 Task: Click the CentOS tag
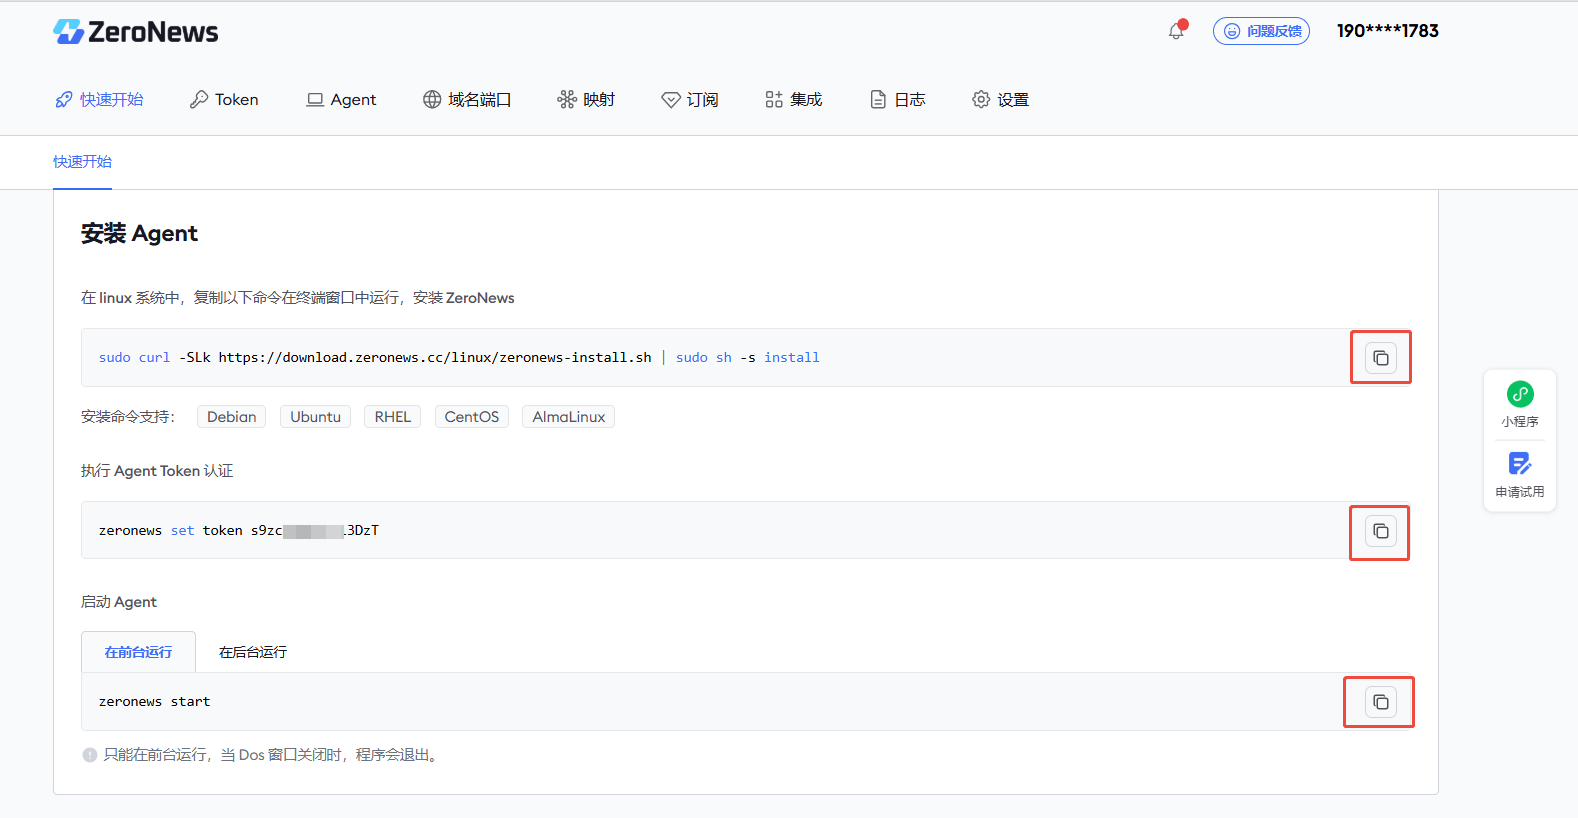pyautogui.click(x=471, y=417)
